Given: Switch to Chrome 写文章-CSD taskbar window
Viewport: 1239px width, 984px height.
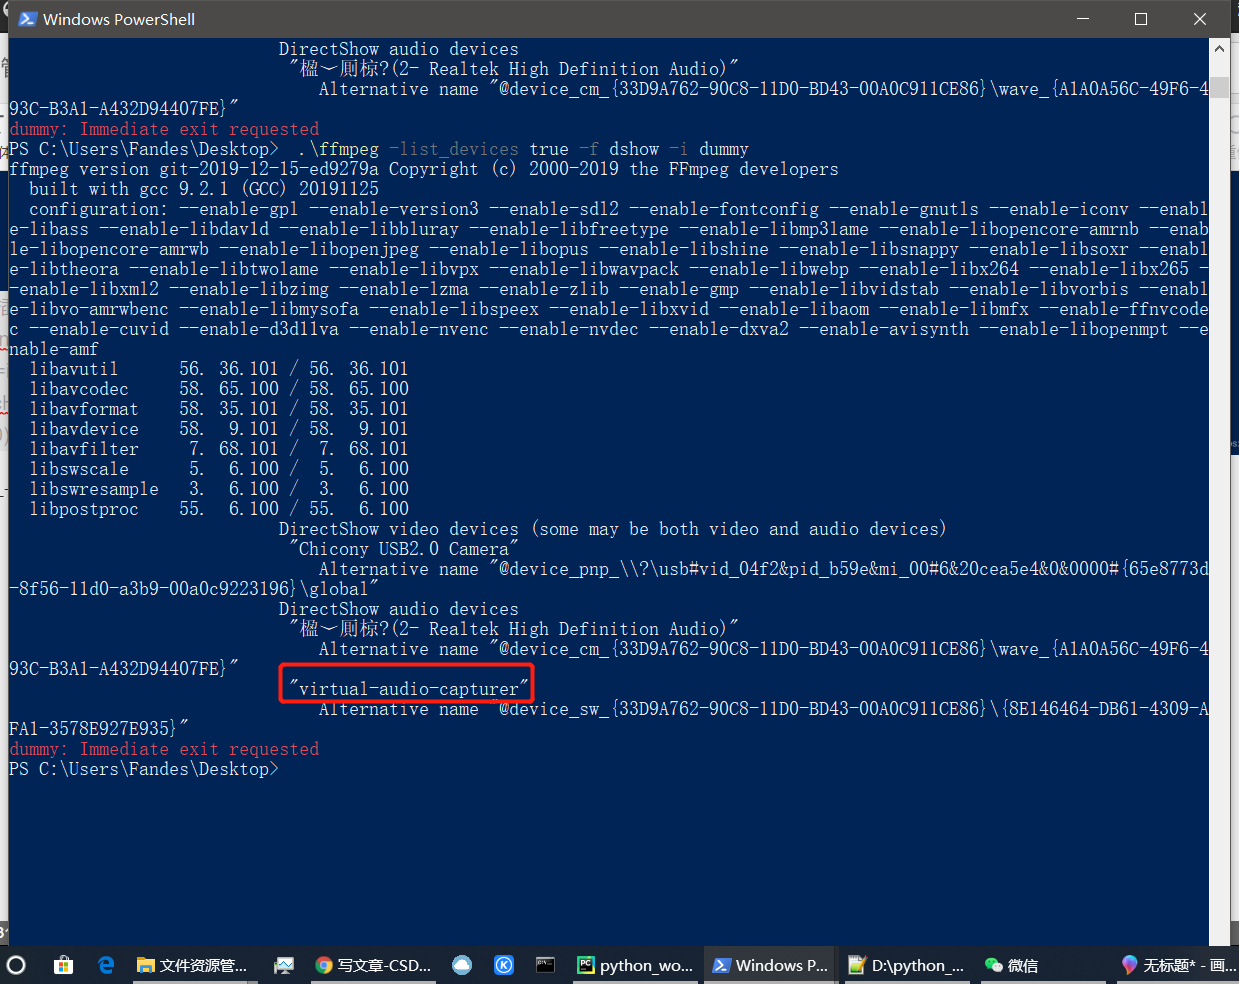Looking at the screenshot, I should (x=373, y=965).
